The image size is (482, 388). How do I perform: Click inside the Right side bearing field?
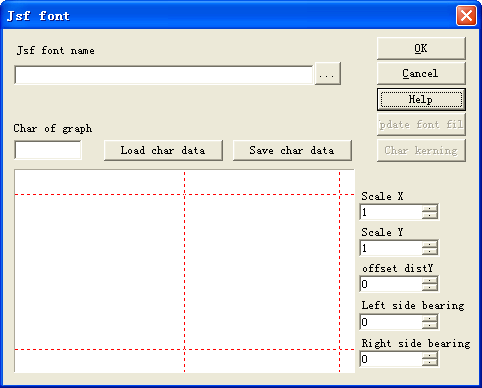391,359
